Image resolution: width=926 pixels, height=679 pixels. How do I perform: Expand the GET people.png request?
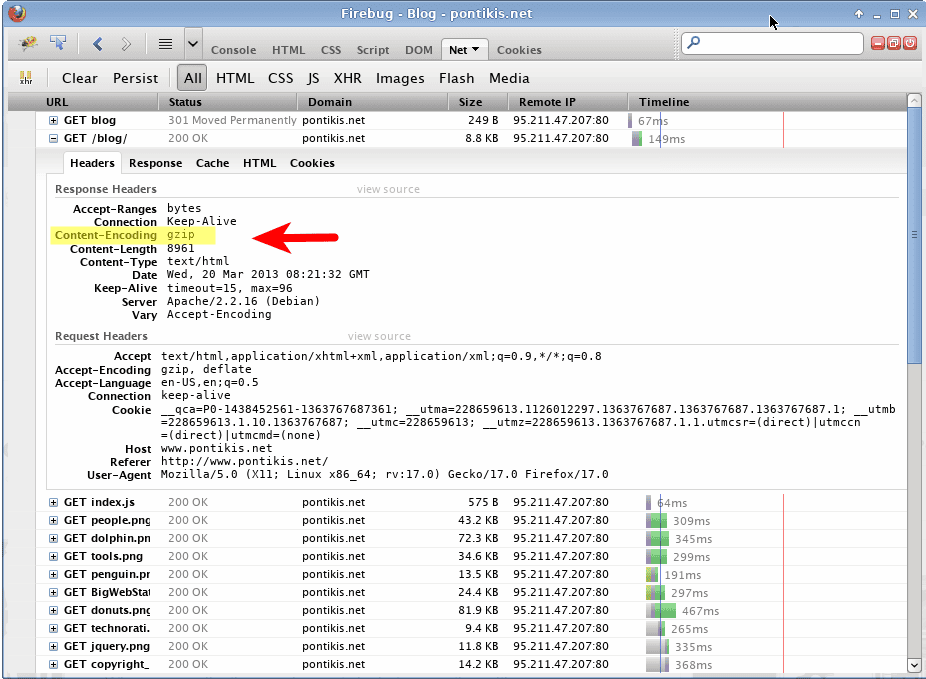(x=53, y=520)
